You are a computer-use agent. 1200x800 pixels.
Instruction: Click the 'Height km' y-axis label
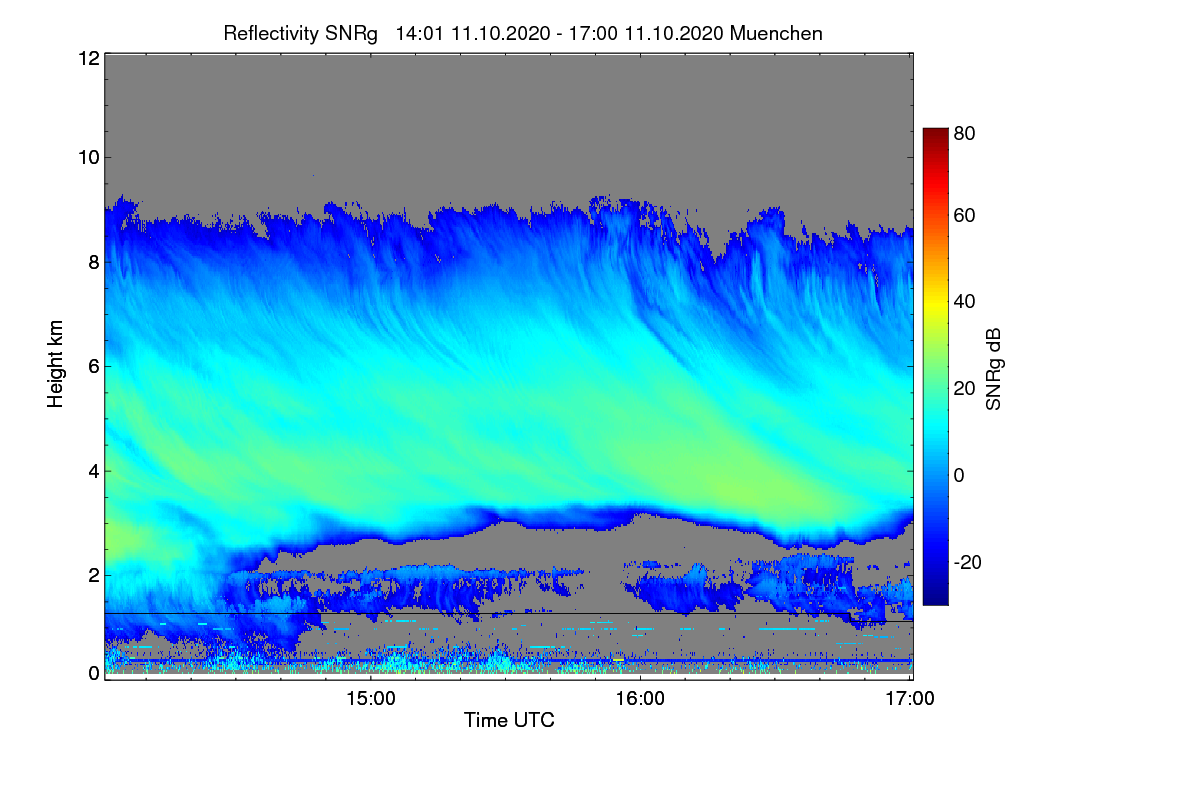click(x=57, y=366)
